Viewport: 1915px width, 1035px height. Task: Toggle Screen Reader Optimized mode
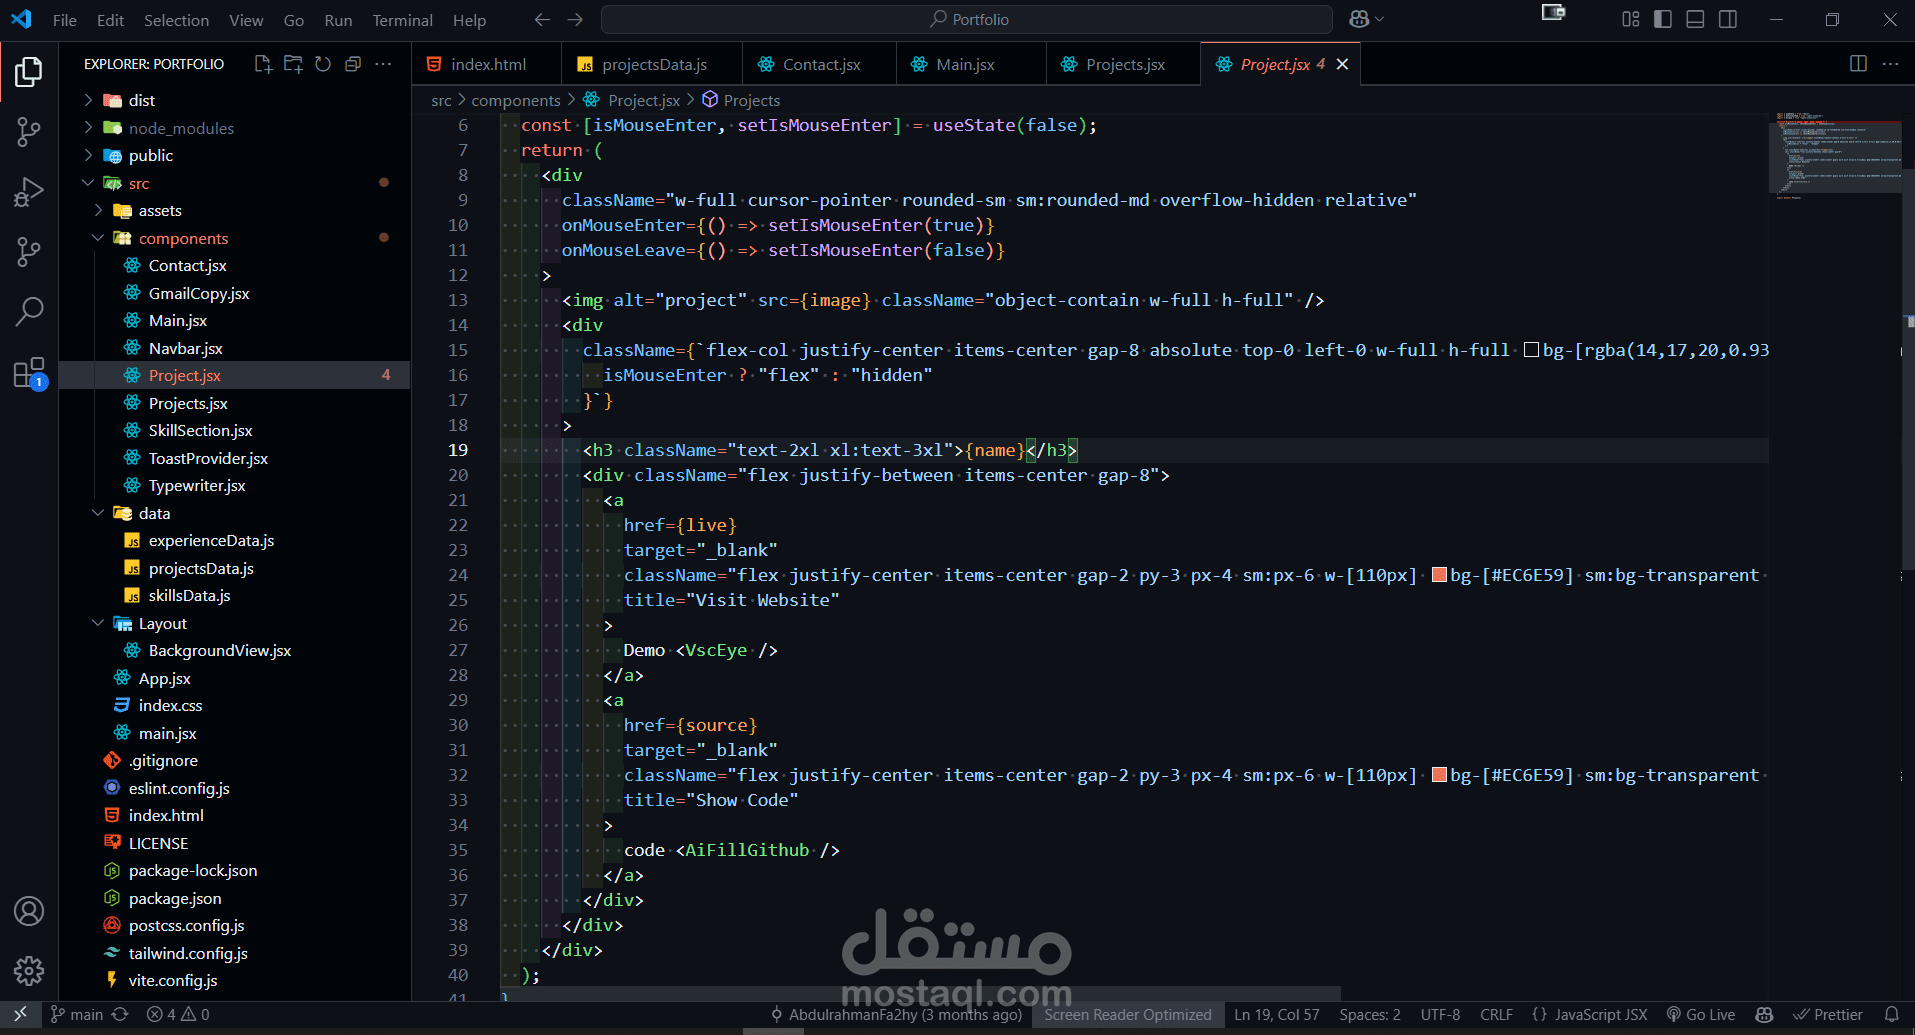pyautogui.click(x=1128, y=1014)
